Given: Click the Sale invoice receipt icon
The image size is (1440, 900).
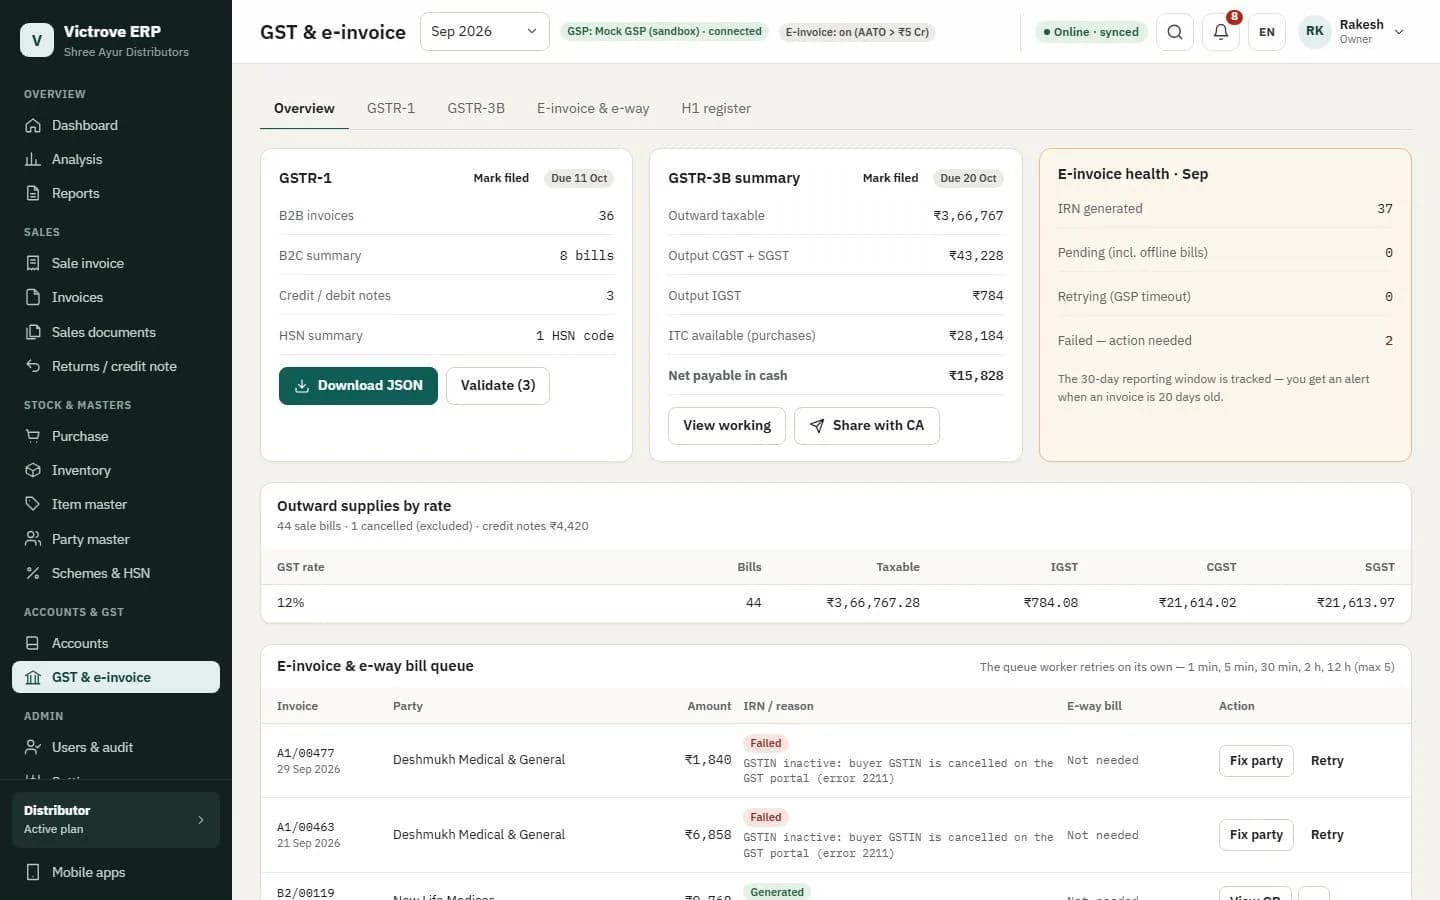Looking at the screenshot, I should pyautogui.click(x=33, y=263).
